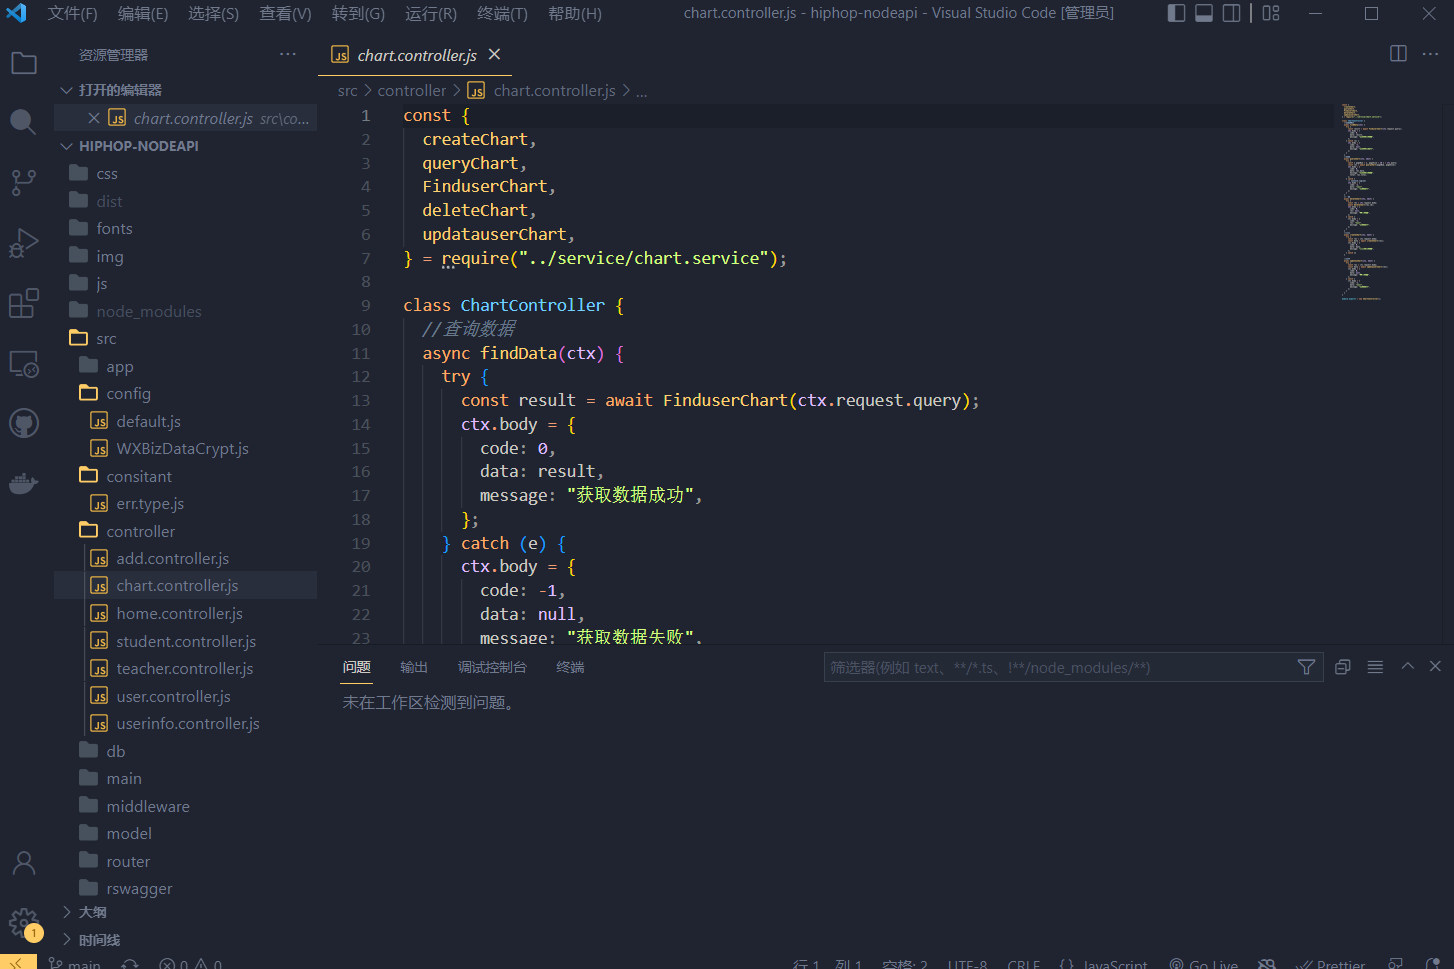Click synchronize changes status bar icon
The image size is (1454, 969).
point(130,964)
